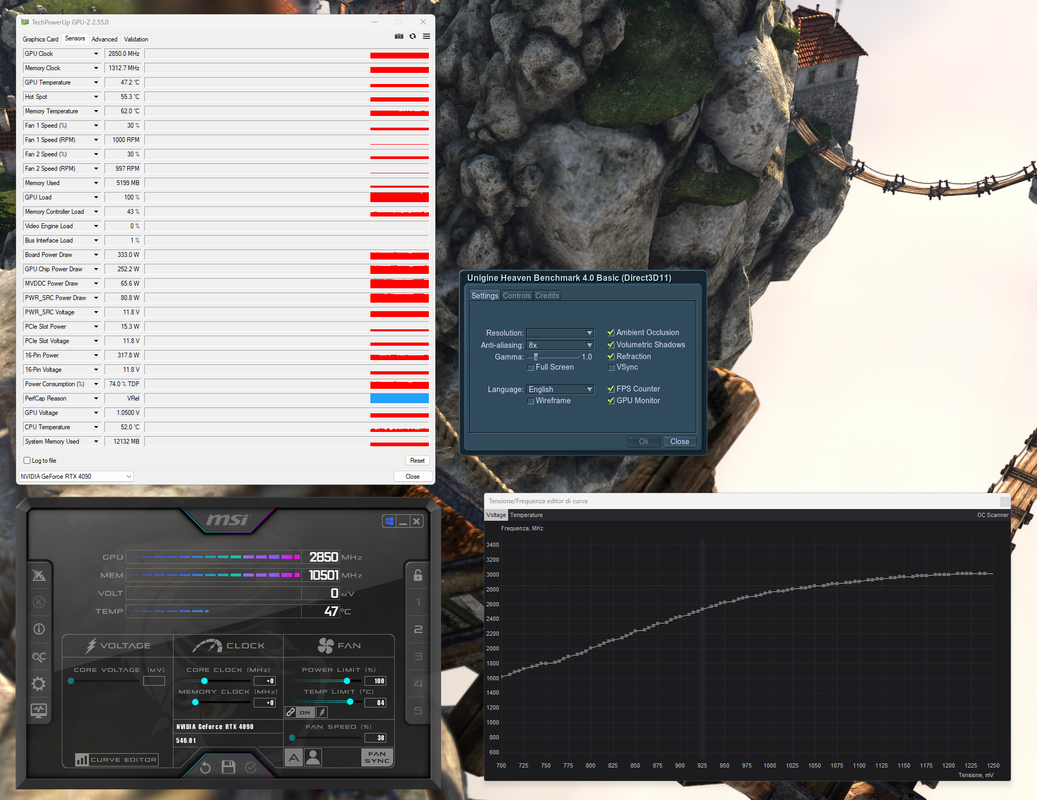Expand PerfCap Reason sensor dropdown arrow
Screen dimensions: 1037x800
point(96,398)
